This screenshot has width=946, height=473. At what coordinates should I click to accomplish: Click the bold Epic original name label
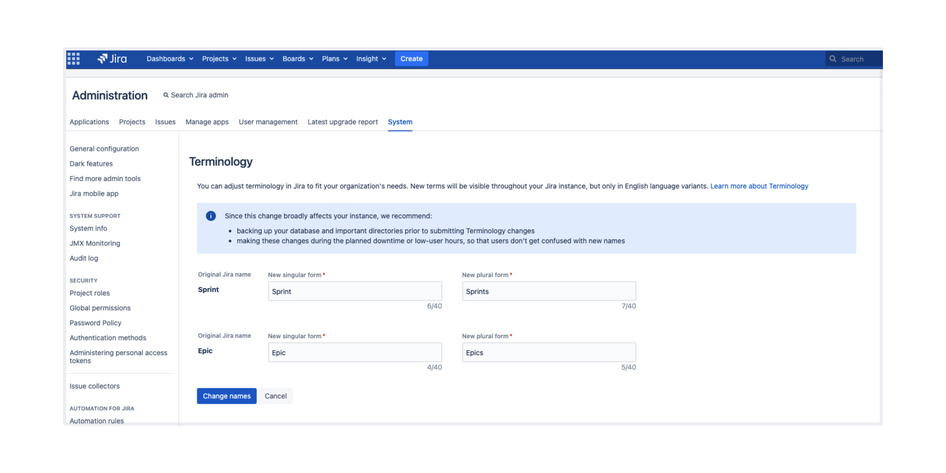pyautogui.click(x=205, y=351)
